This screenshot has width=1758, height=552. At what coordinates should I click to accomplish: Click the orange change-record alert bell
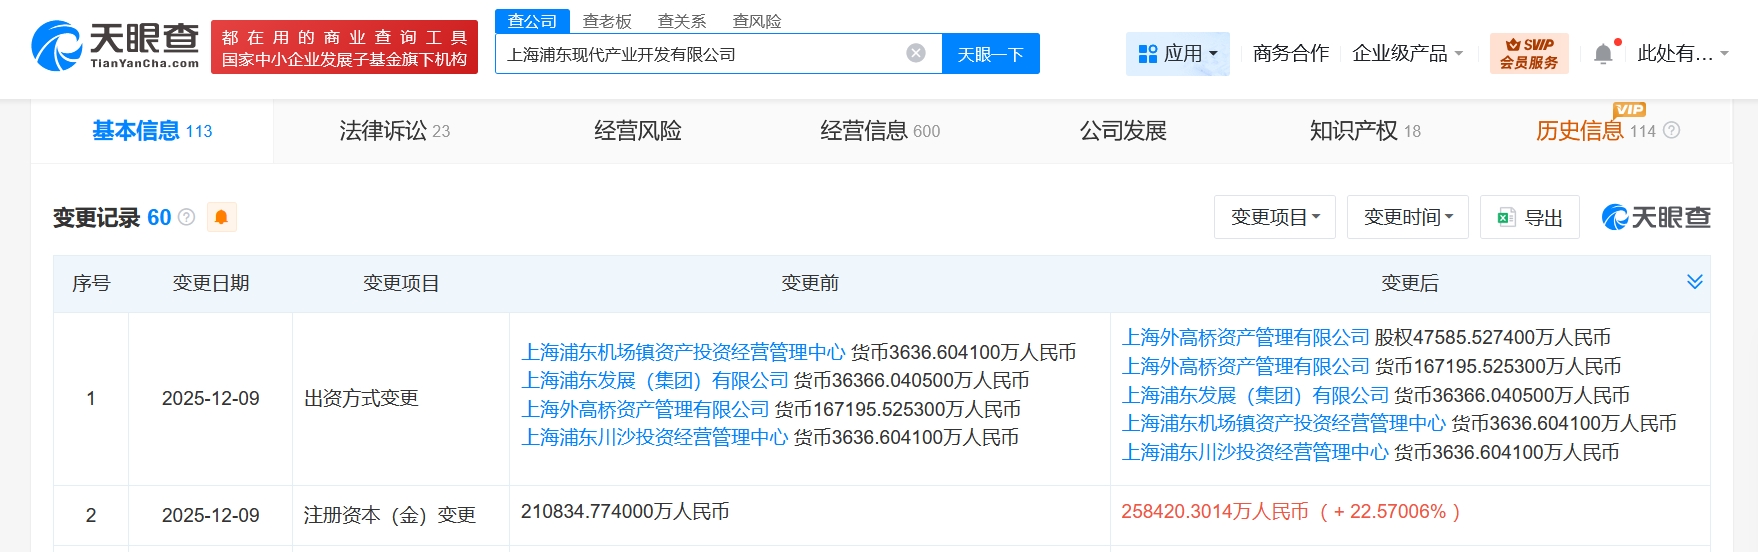(x=221, y=217)
